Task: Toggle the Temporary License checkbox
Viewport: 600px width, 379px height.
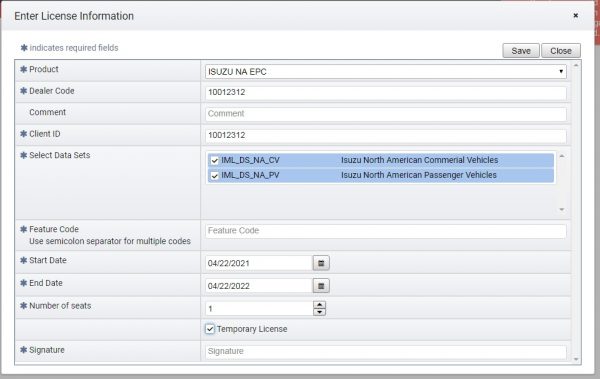Action: click(x=210, y=329)
